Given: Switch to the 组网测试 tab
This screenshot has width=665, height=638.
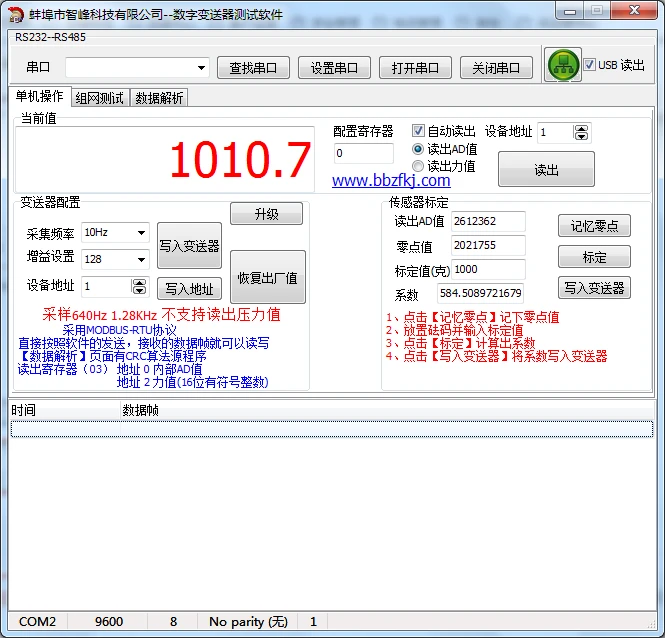Looking at the screenshot, I should point(100,98).
